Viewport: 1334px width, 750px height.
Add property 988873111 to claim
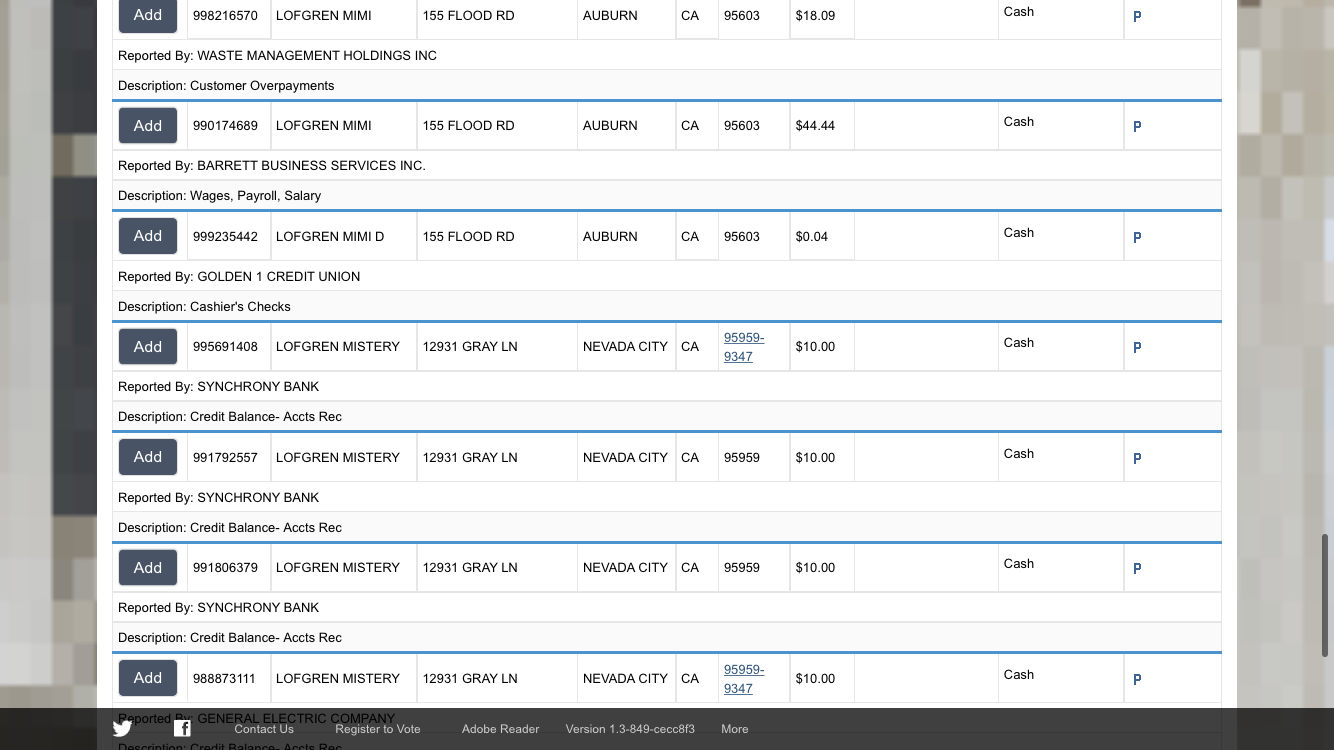(x=148, y=678)
